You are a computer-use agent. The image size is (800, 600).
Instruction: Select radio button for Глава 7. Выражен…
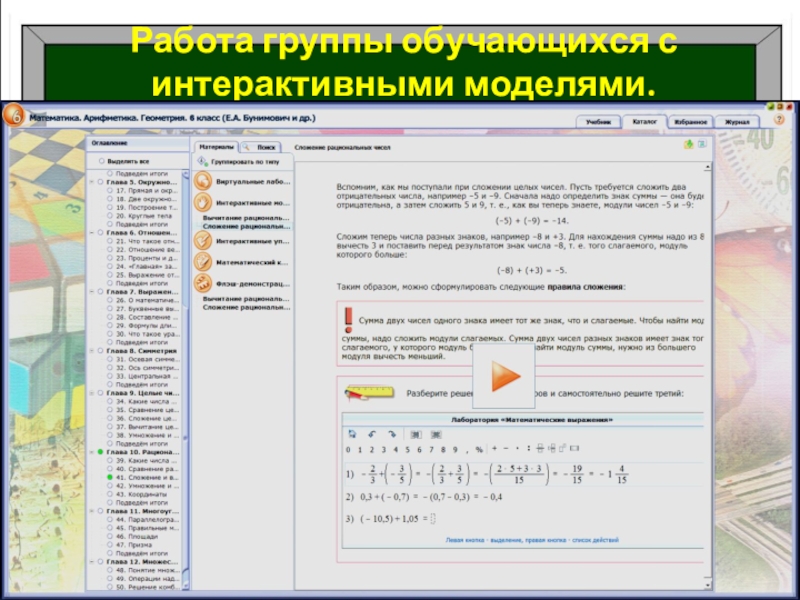tap(101, 292)
